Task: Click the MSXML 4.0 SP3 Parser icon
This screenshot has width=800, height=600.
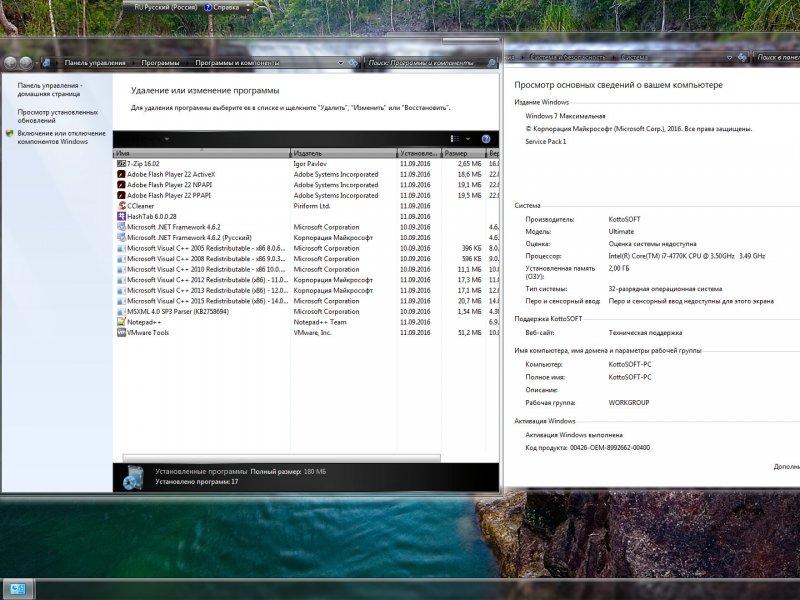Action: (121, 312)
